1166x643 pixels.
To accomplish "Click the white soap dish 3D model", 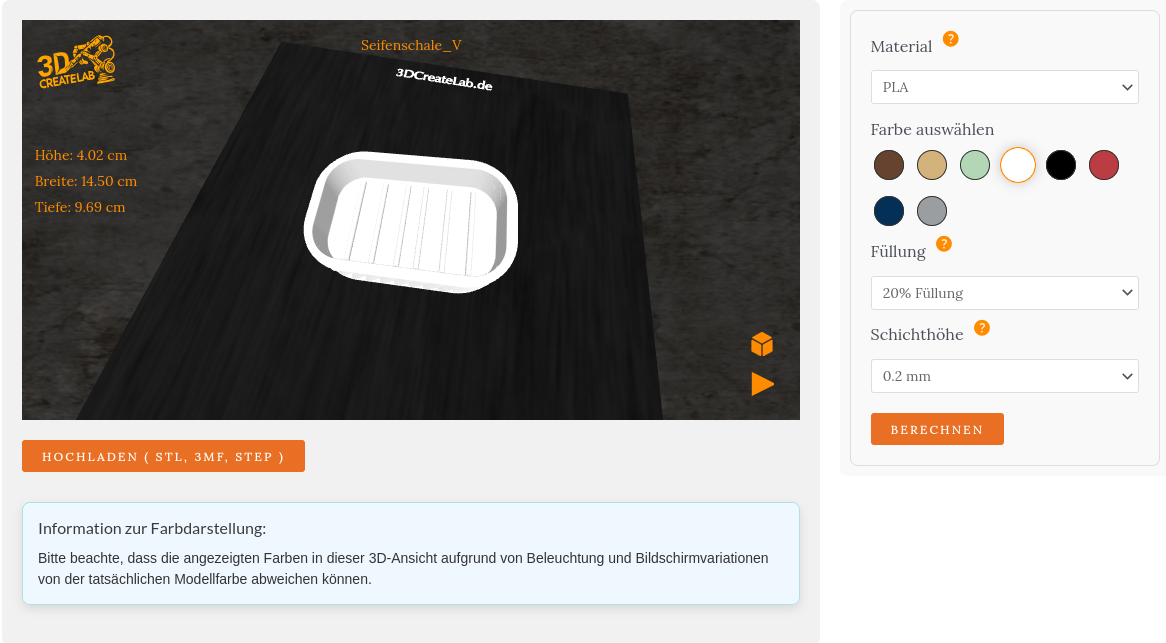I will coord(411,222).
